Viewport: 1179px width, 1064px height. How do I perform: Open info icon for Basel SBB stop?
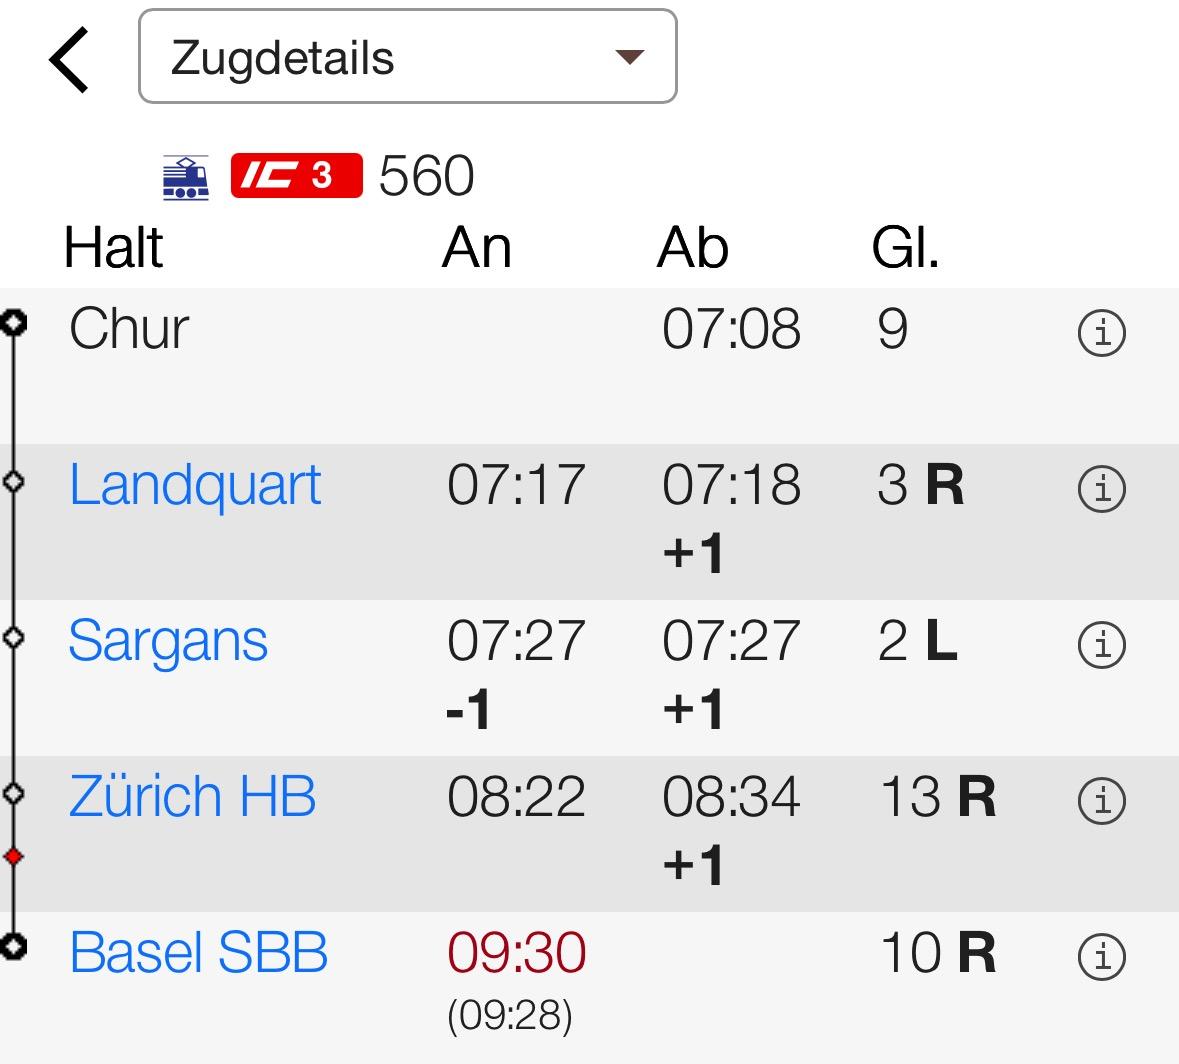click(x=1102, y=956)
